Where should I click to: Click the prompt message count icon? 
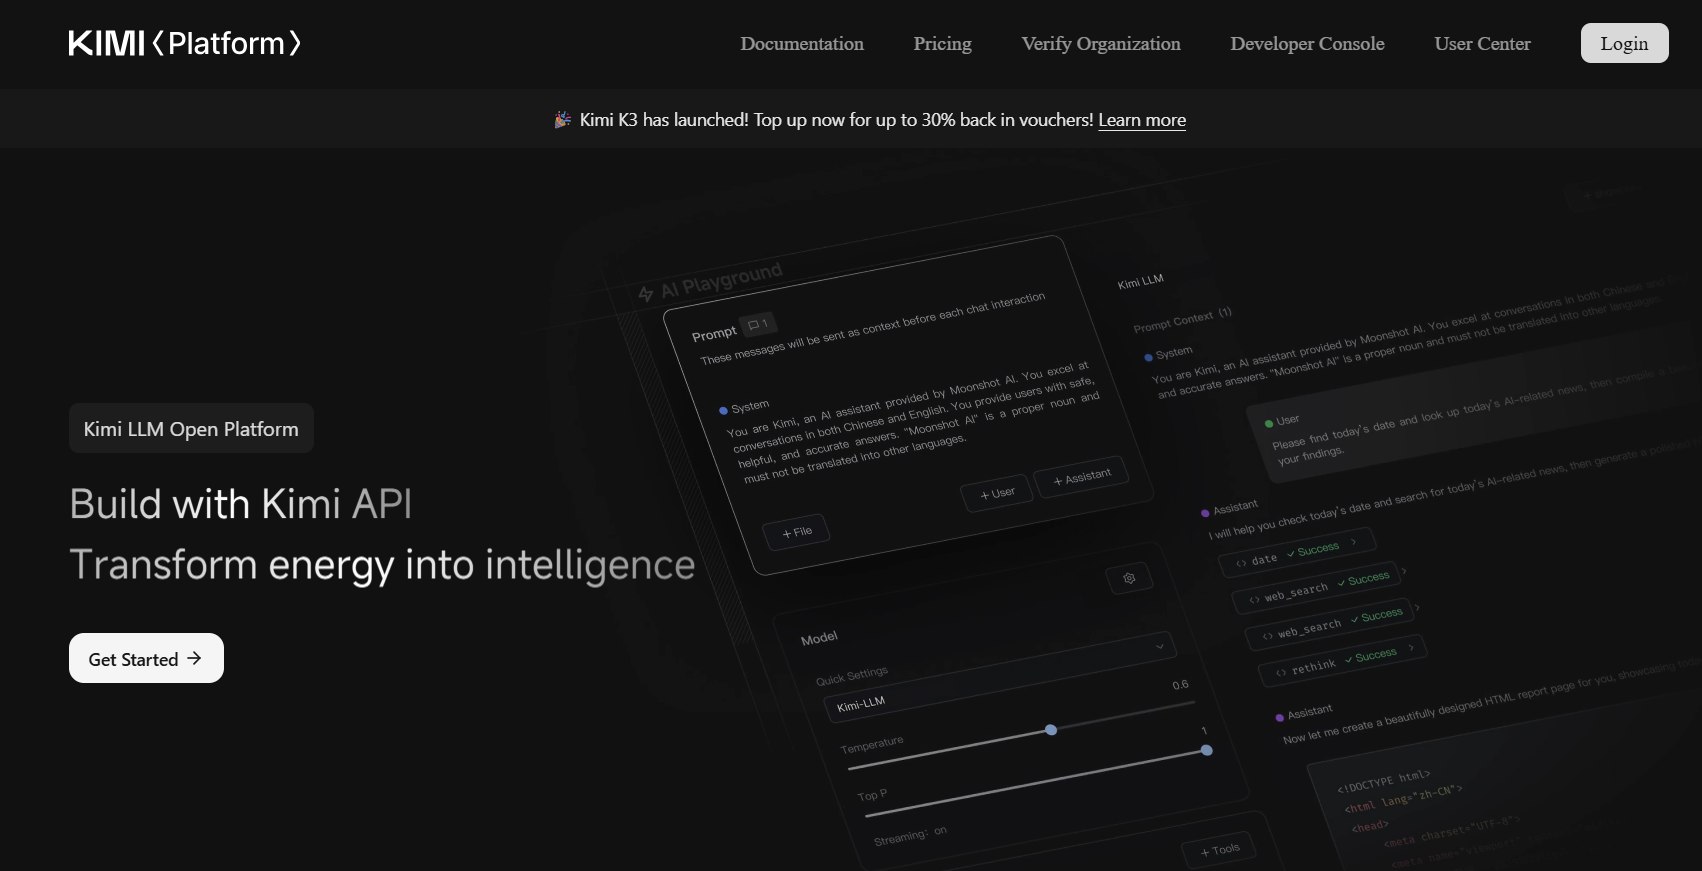coord(758,324)
